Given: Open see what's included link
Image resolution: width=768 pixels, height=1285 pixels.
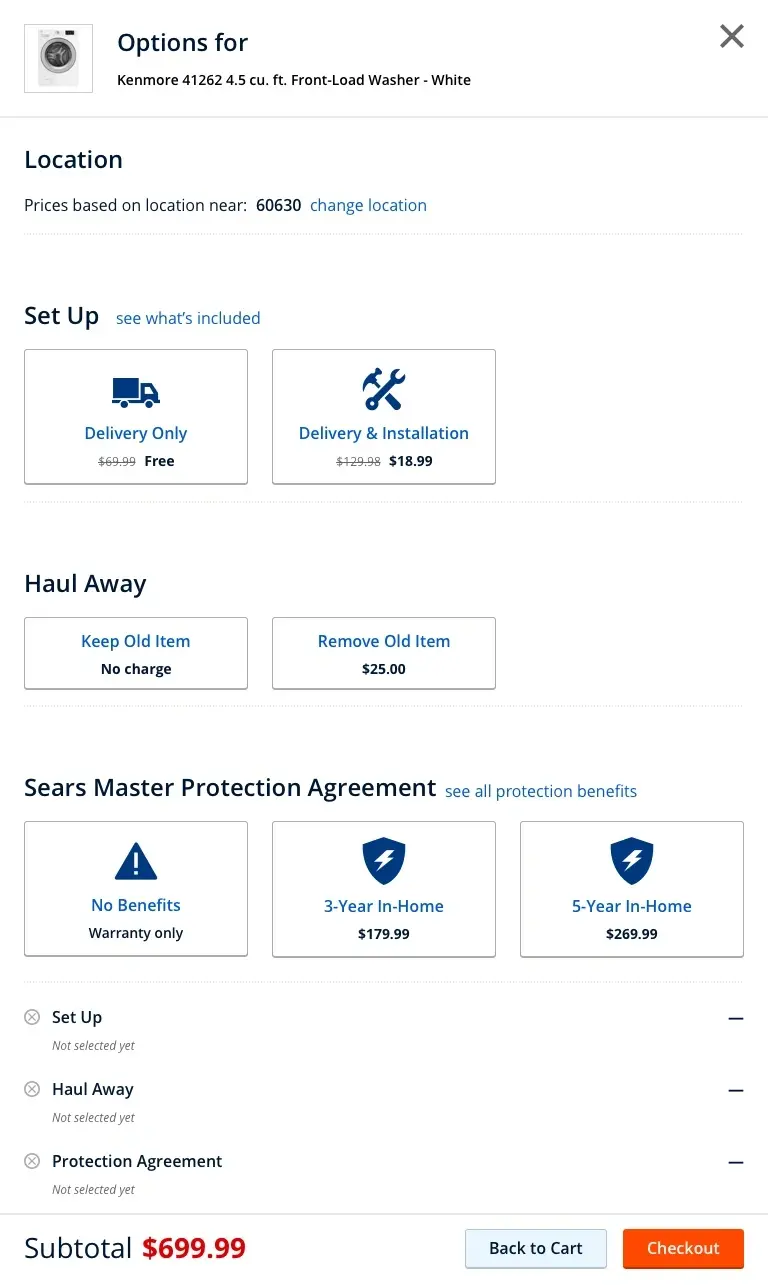Looking at the screenshot, I should [x=188, y=318].
